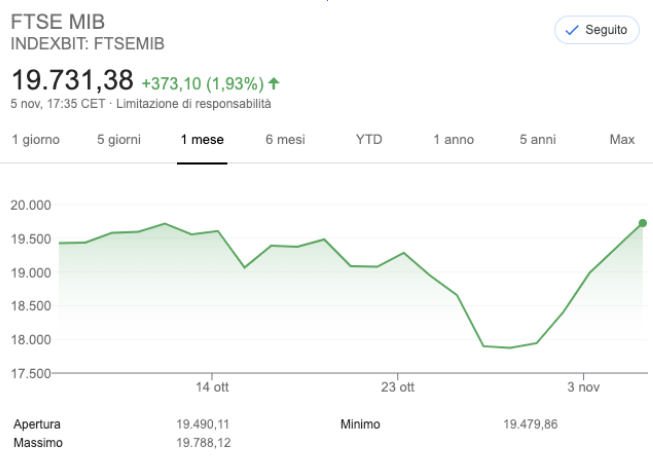Switch to the 1 anno view
Image resolution: width=653 pixels, height=459 pixels.
453,140
